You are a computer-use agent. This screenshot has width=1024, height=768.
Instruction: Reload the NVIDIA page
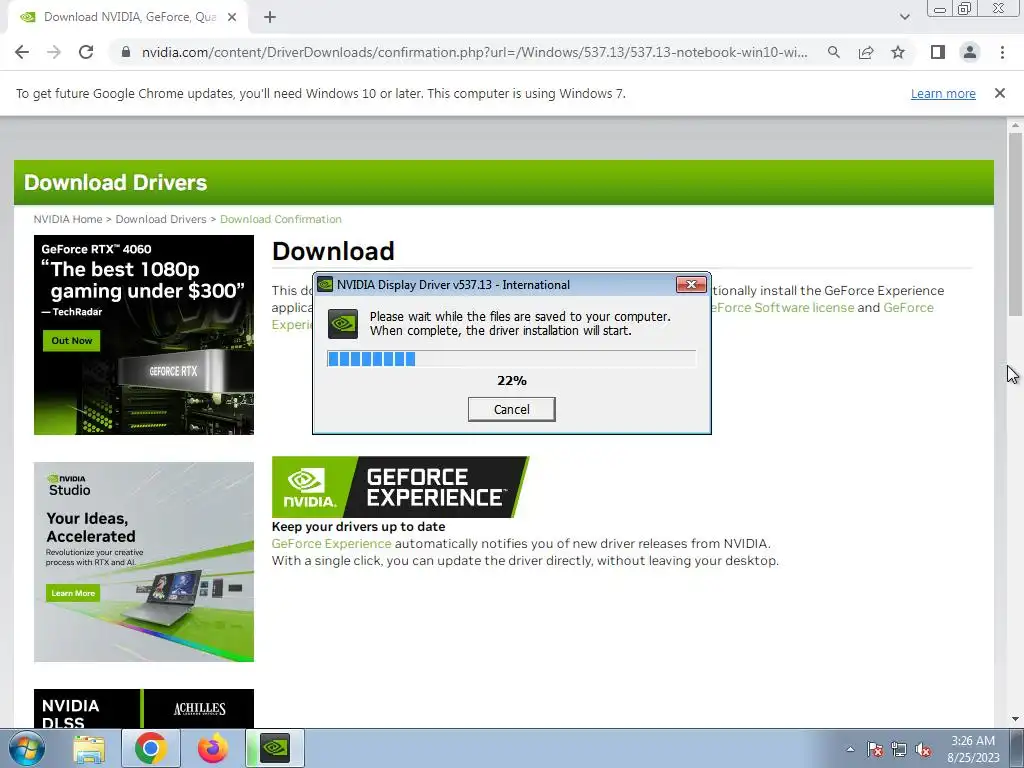(x=86, y=52)
